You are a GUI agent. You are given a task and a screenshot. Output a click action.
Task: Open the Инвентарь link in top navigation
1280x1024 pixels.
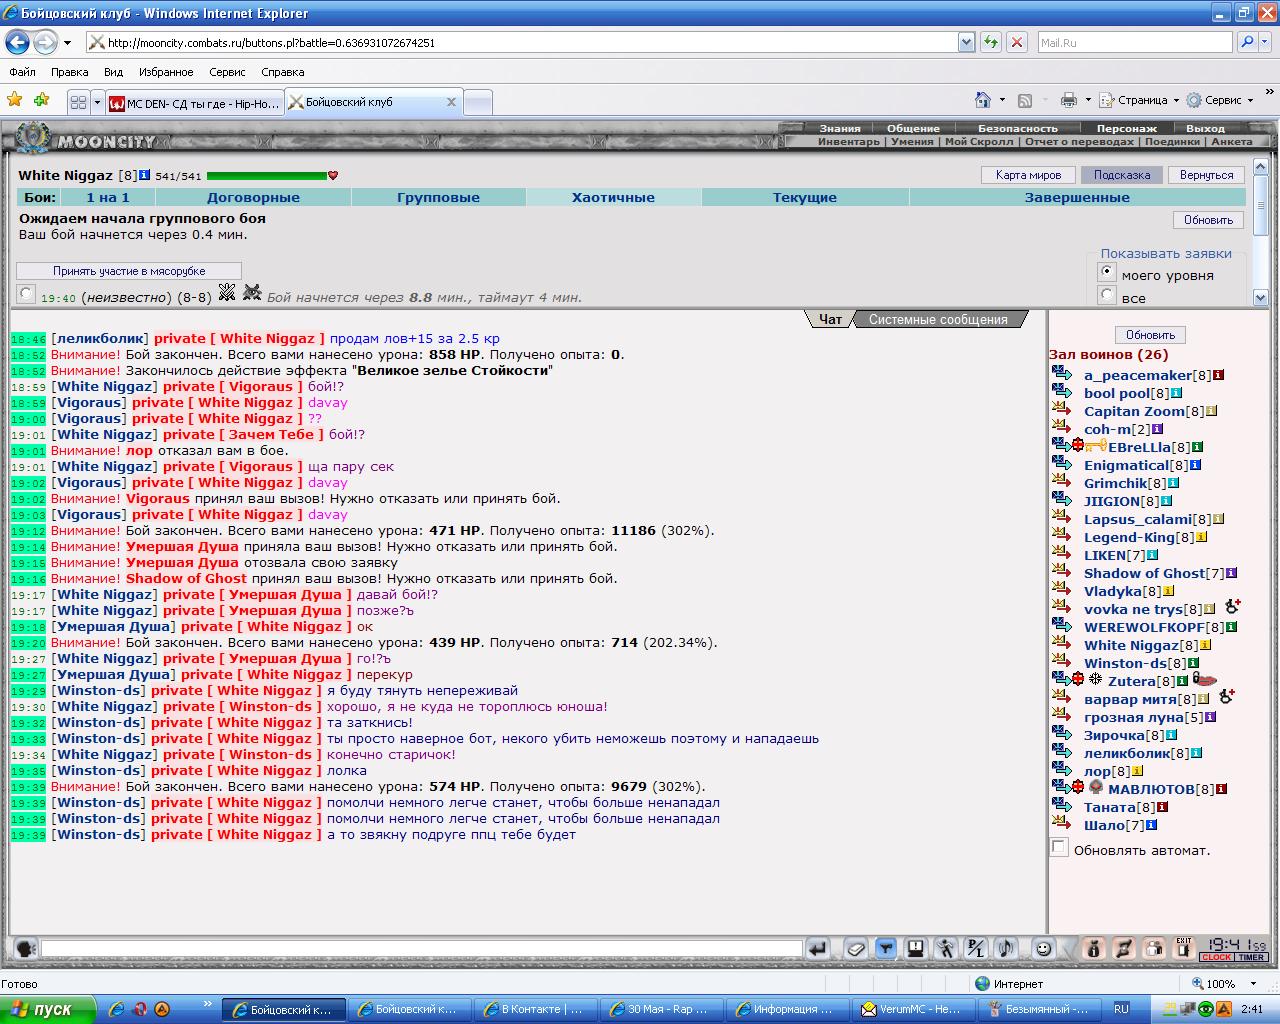tap(848, 141)
